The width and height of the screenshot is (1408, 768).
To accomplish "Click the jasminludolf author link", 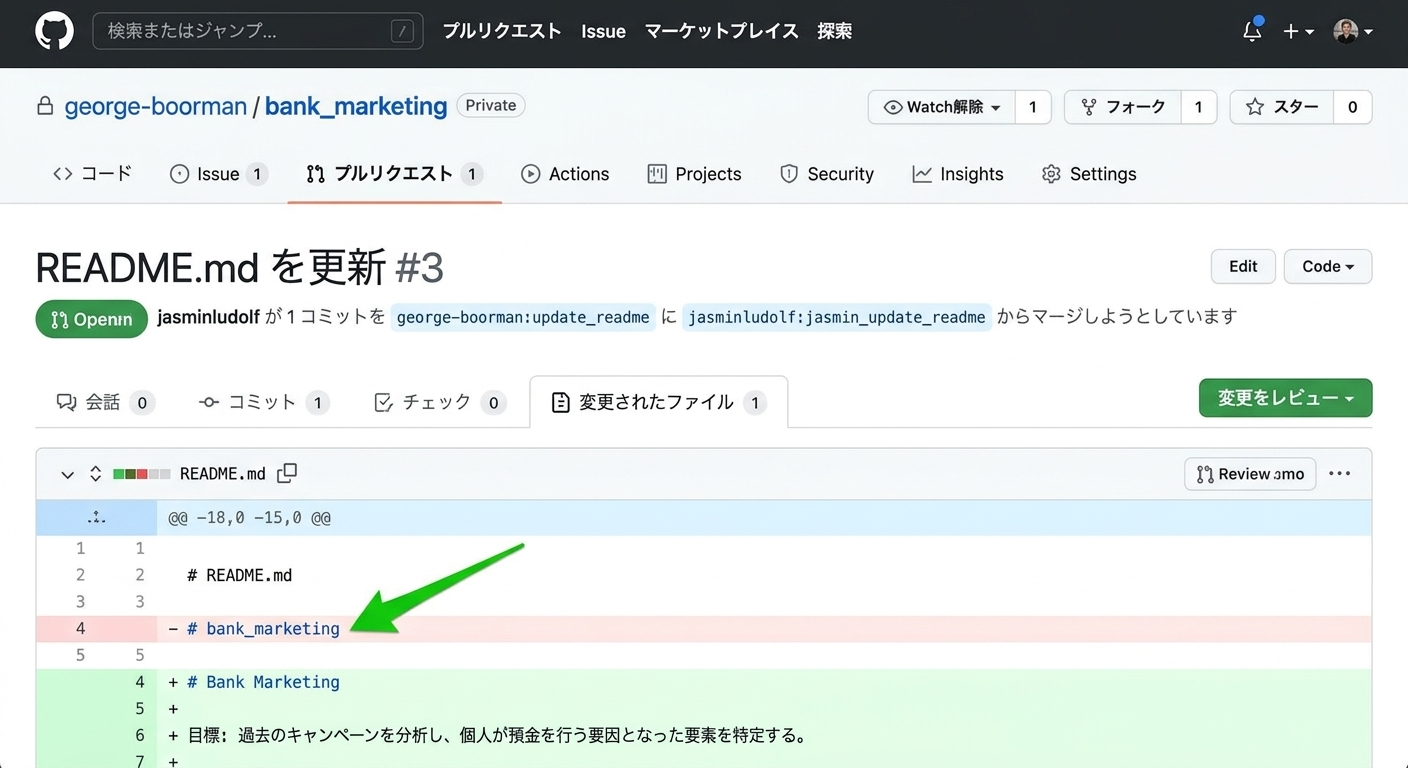I will 208,317.
